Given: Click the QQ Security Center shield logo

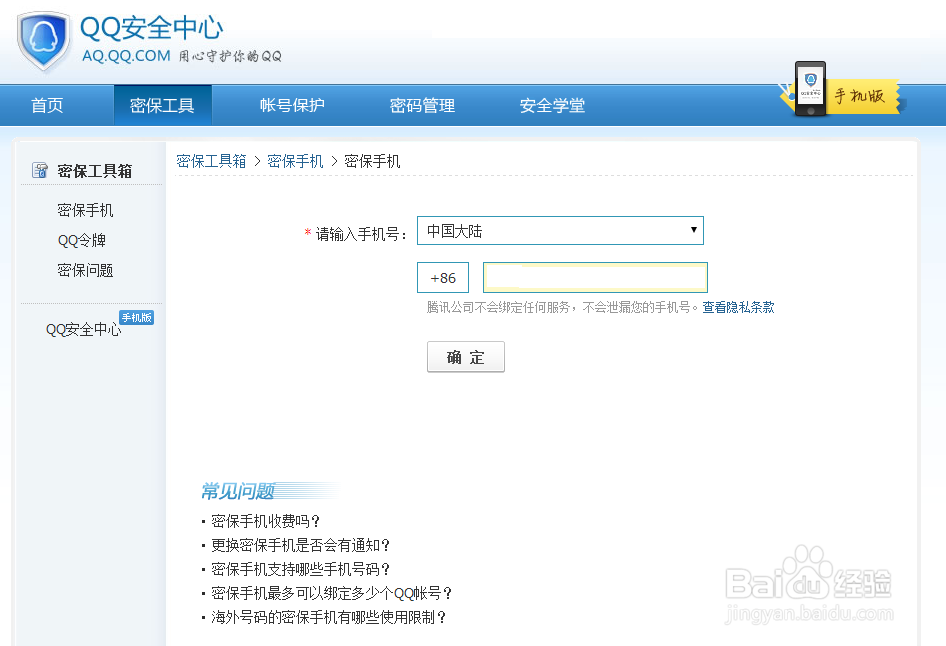Looking at the screenshot, I should 42,38.
